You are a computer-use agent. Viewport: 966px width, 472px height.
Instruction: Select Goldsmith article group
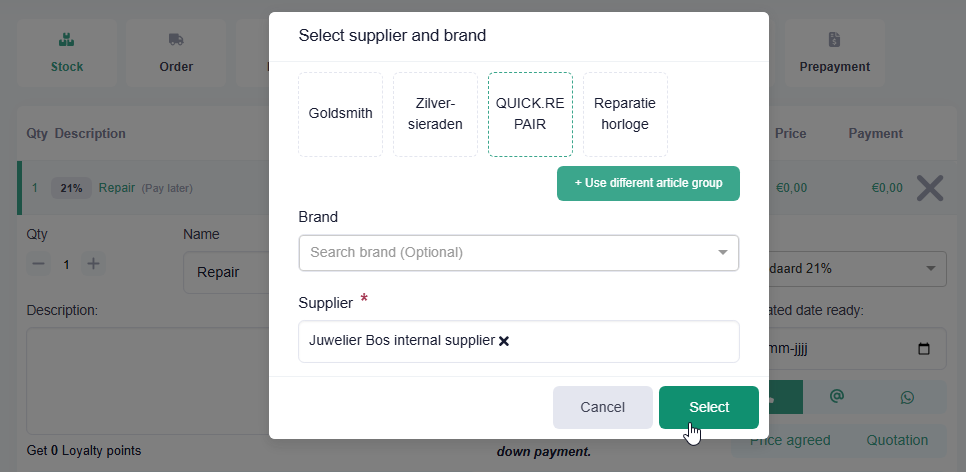340,114
